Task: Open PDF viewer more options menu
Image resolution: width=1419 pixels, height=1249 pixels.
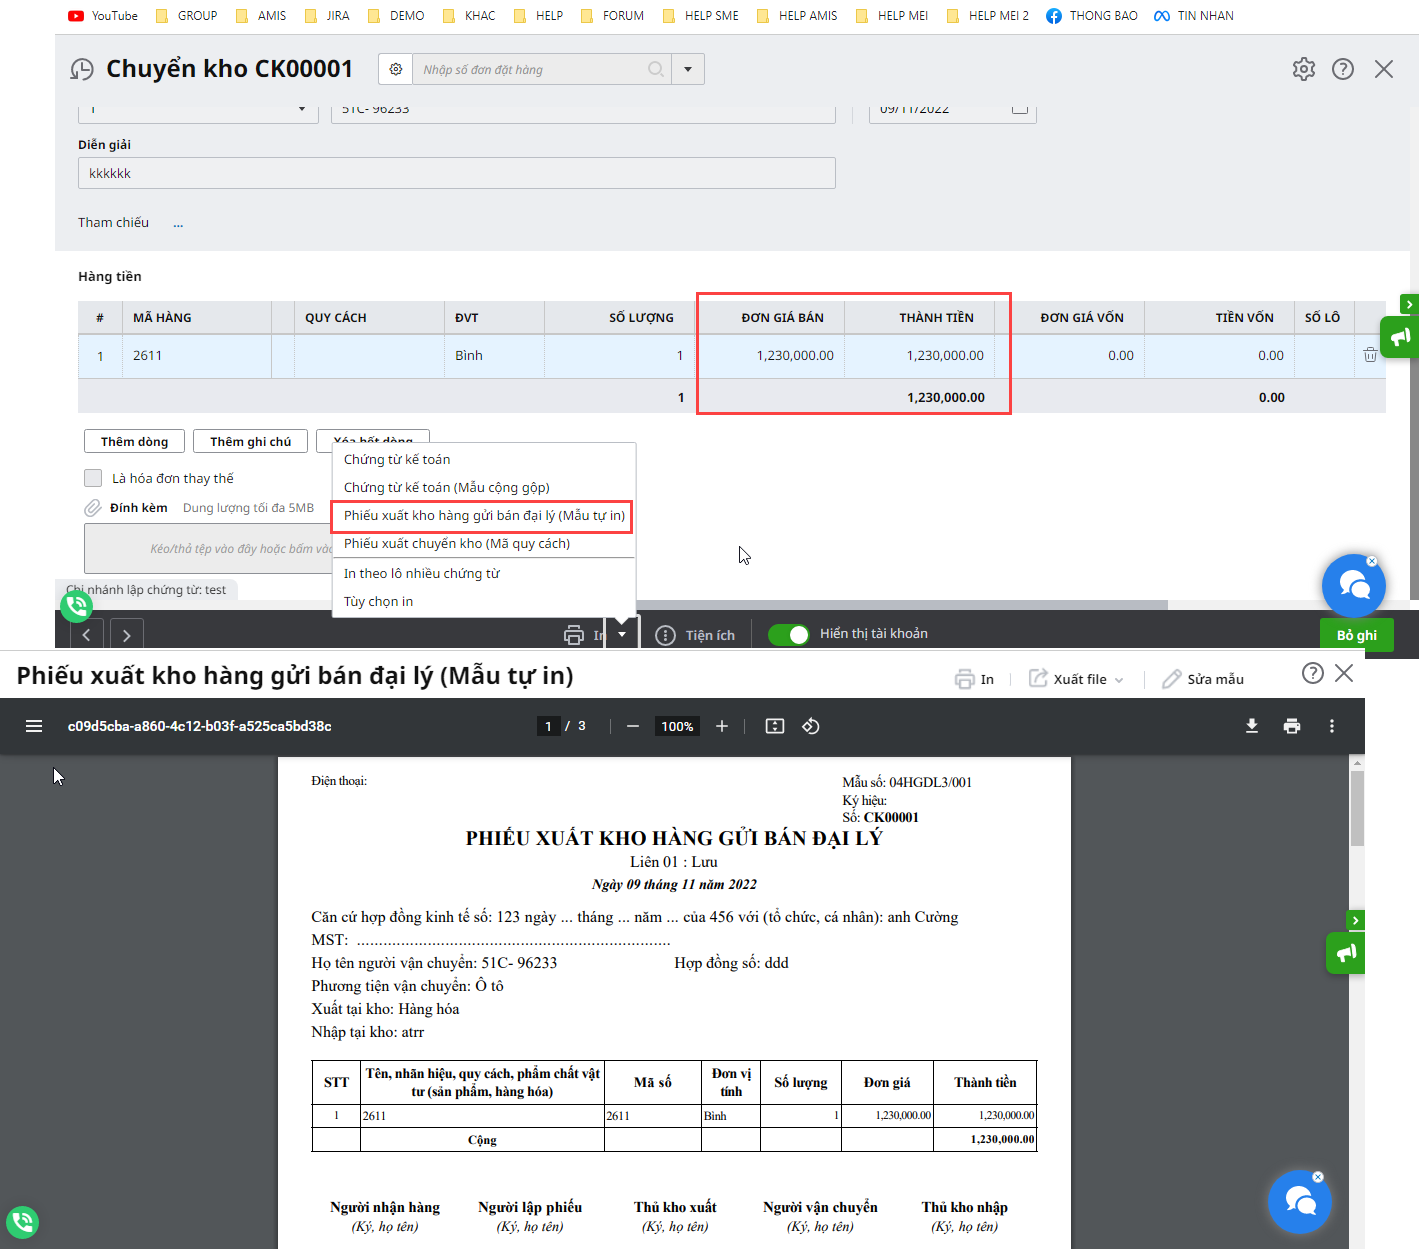Action: tap(1332, 726)
